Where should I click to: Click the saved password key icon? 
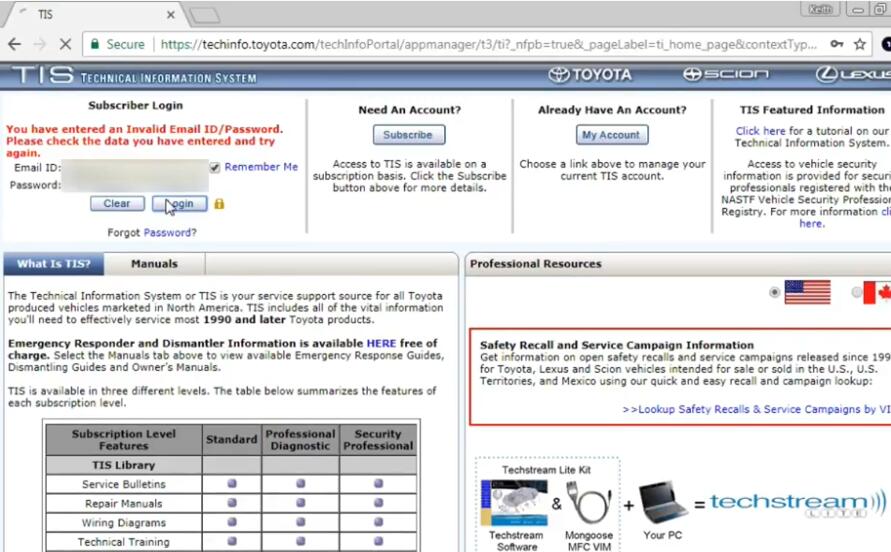click(836, 44)
